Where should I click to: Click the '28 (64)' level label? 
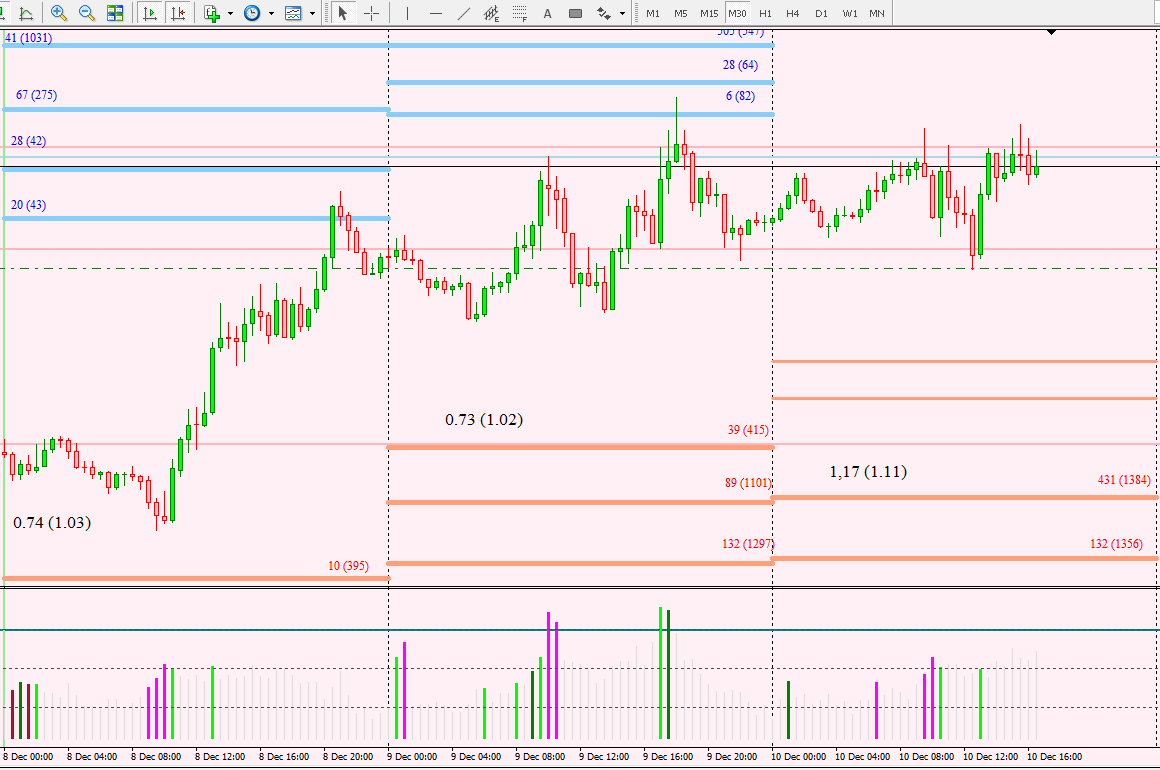click(x=741, y=65)
